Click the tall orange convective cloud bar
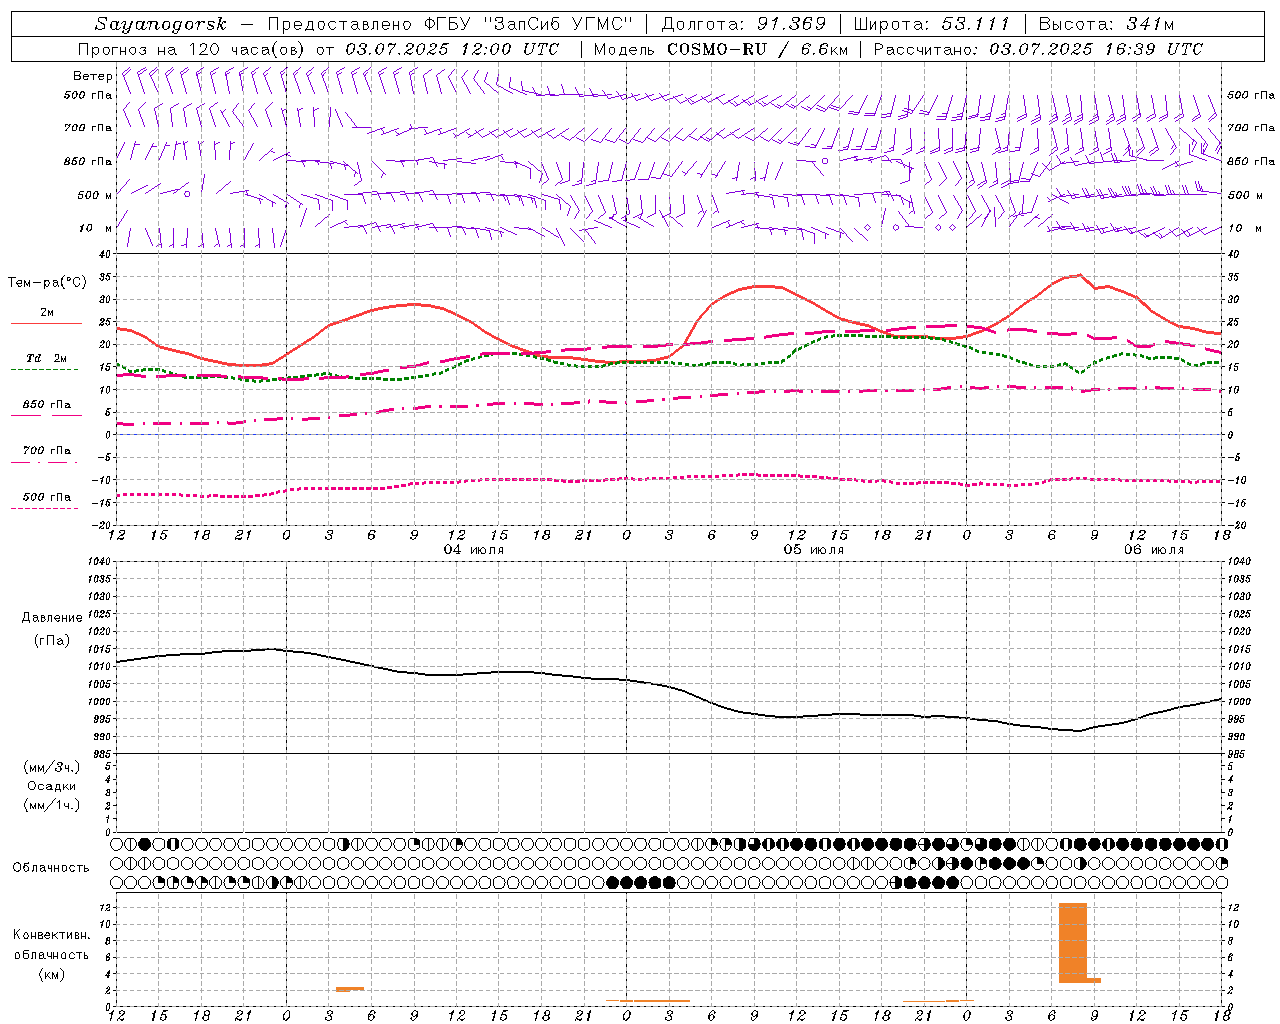Viewport: 1280px width, 1024px height. 1073,943
